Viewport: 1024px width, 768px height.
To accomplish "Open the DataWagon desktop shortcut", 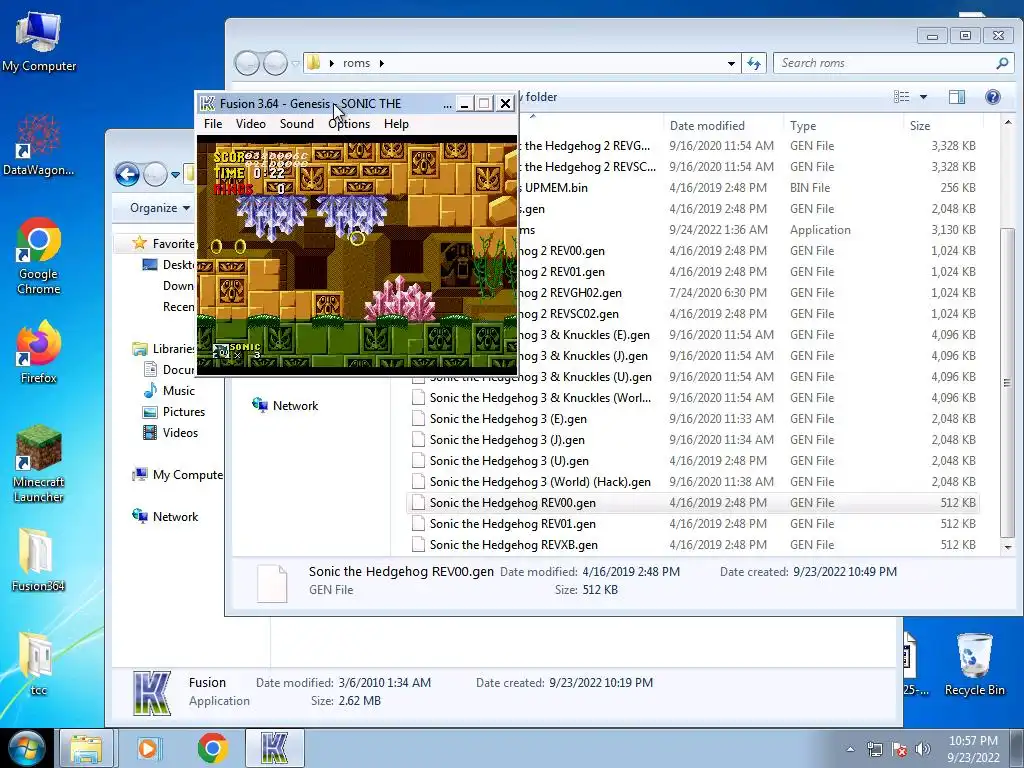I will click(38, 145).
